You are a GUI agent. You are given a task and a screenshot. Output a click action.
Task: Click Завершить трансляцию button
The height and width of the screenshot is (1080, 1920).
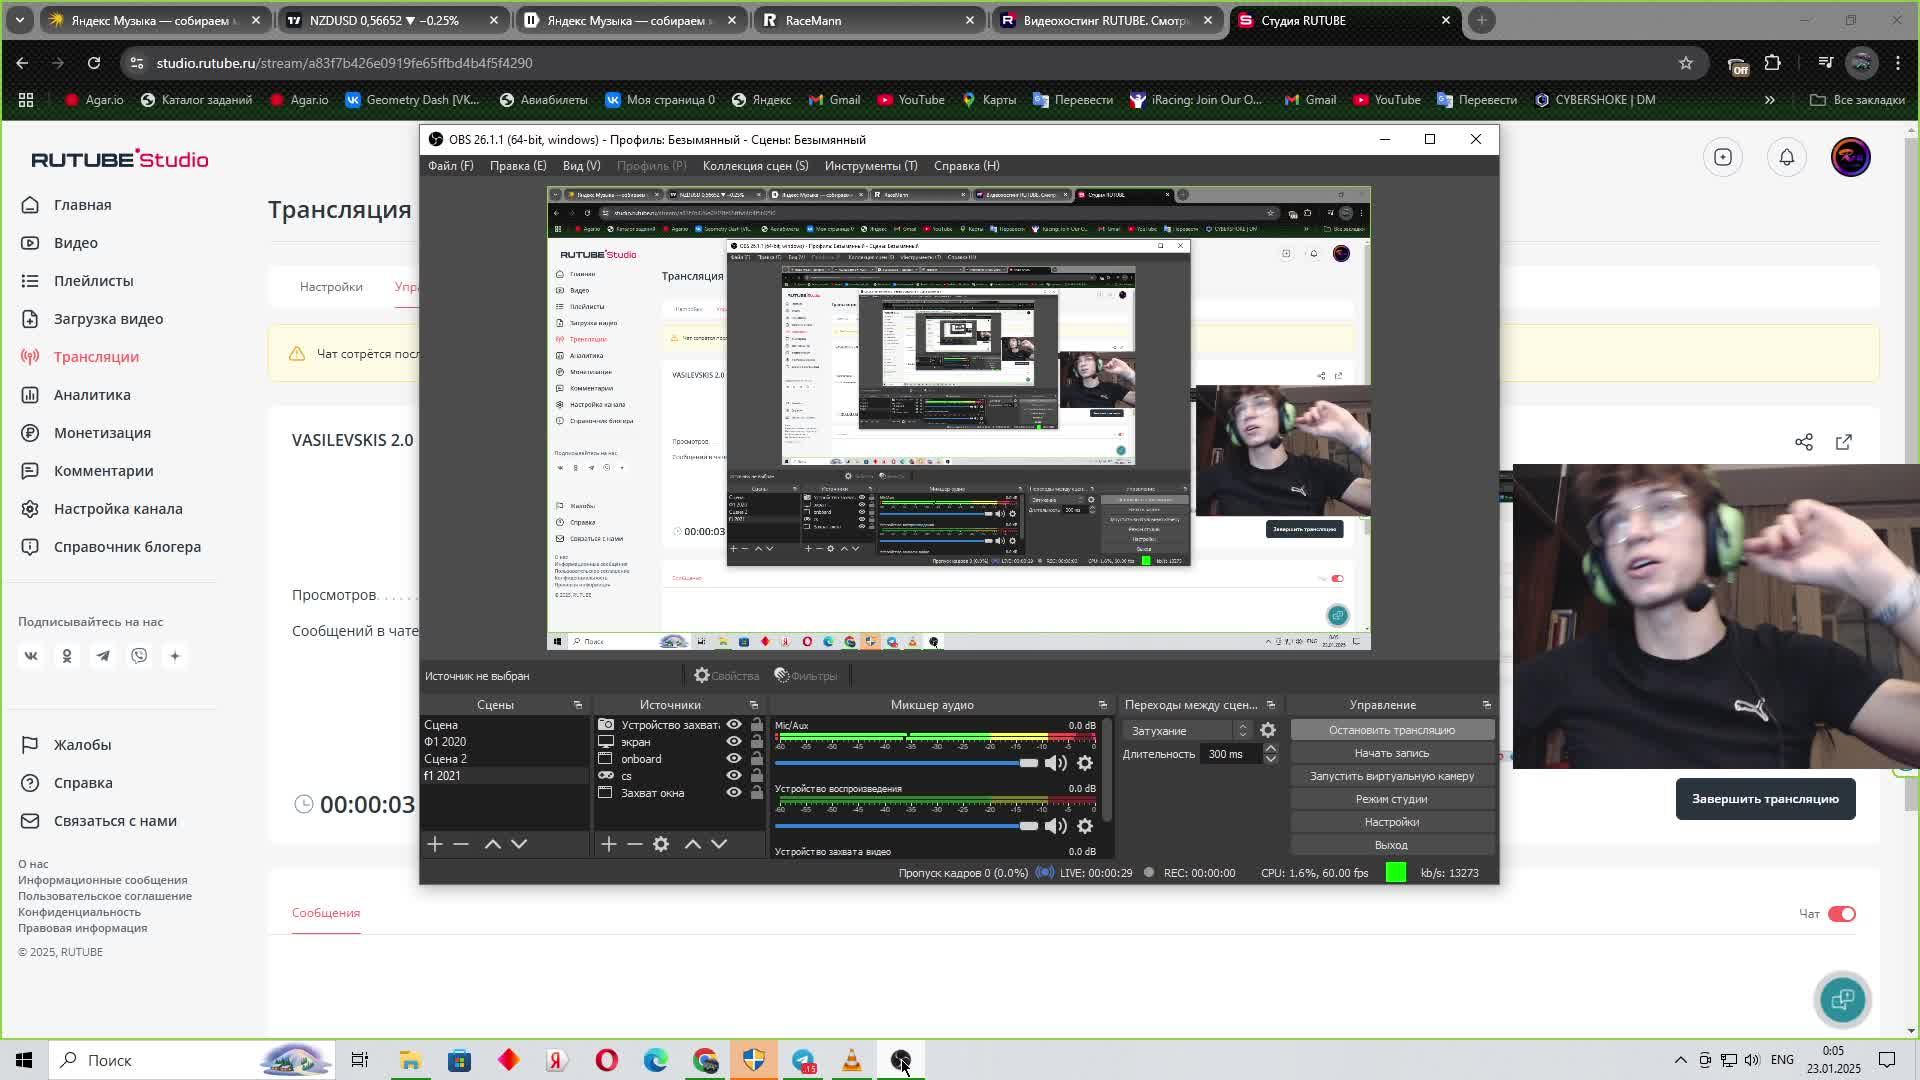(1764, 799)
